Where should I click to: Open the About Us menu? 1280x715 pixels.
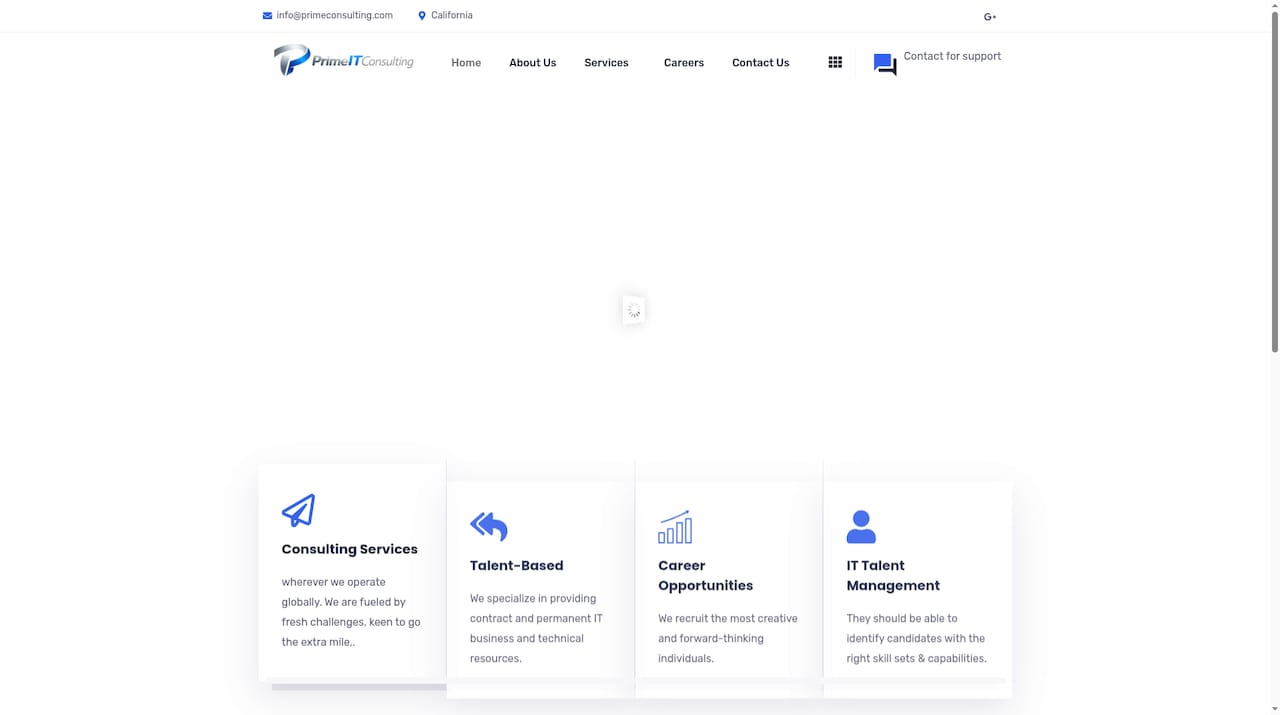[532, 63]
